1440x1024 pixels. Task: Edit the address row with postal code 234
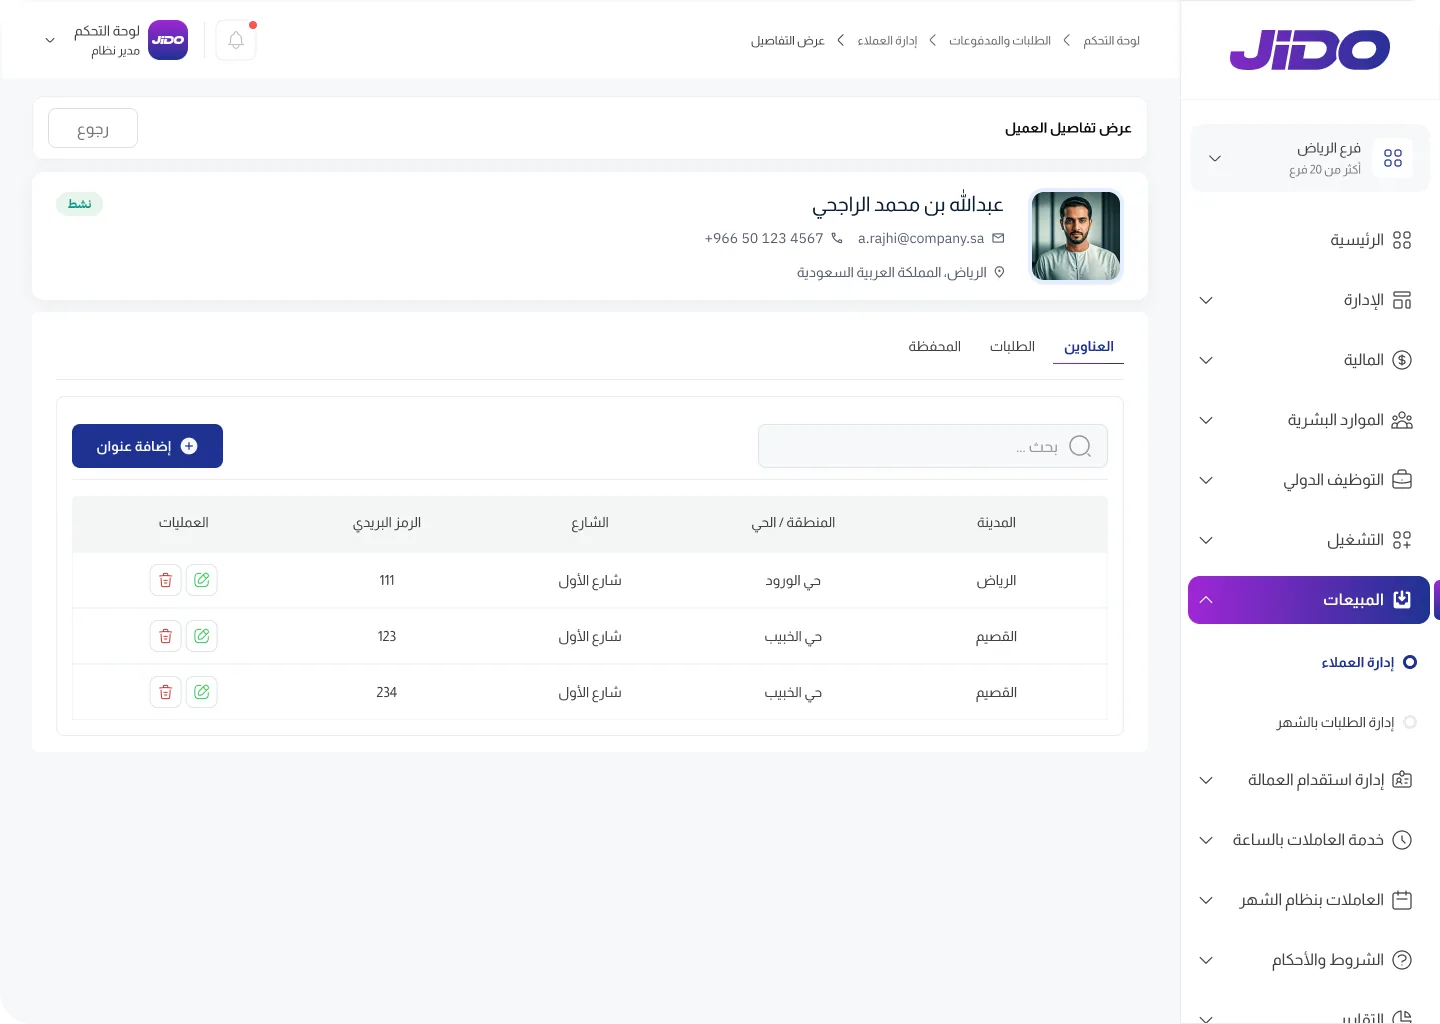tap(202, 692)
